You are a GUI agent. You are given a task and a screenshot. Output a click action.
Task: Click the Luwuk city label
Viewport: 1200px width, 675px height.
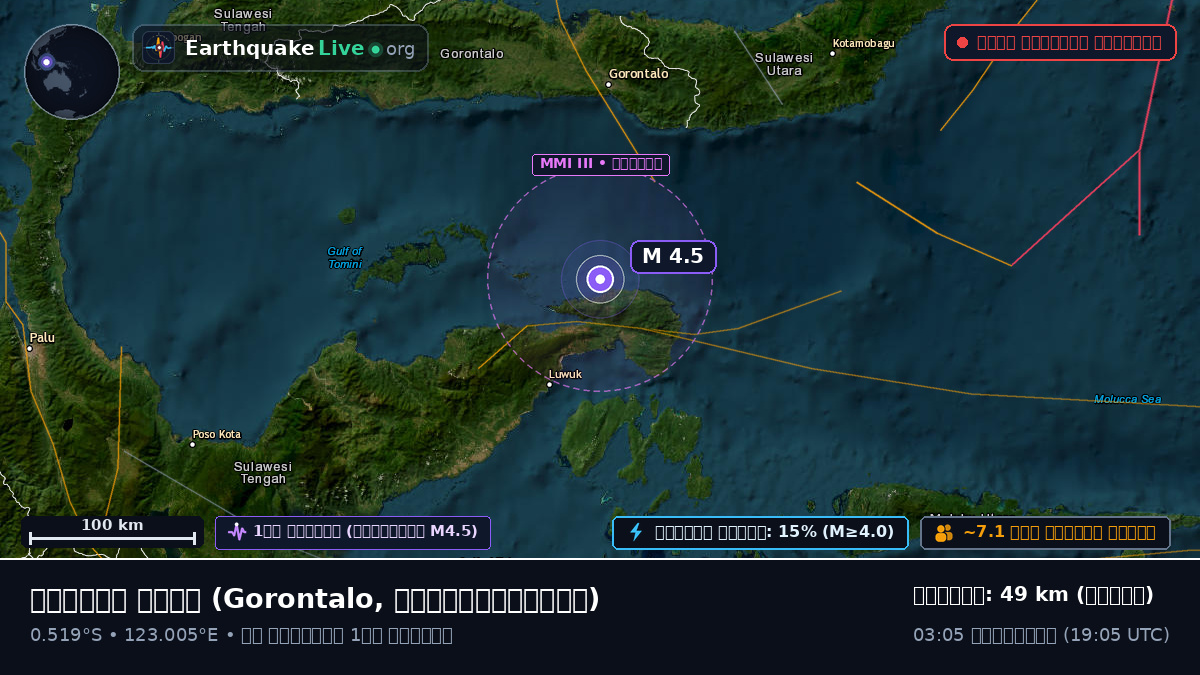pyautogui.click(x=565, y=374)
